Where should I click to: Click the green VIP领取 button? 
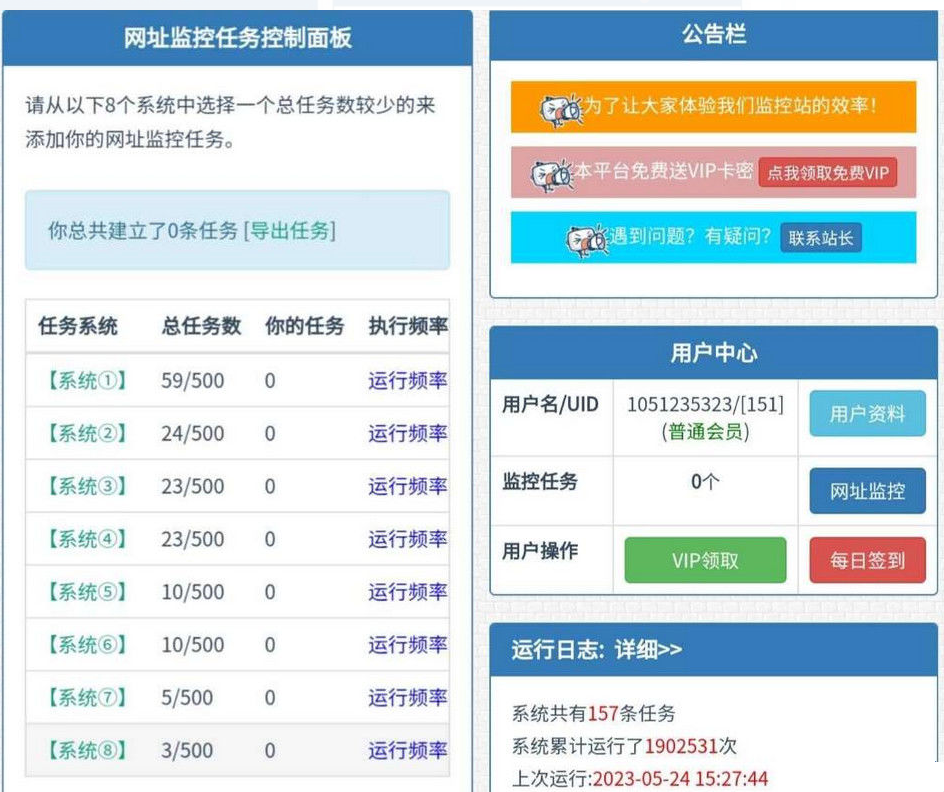tap(704, 560)
